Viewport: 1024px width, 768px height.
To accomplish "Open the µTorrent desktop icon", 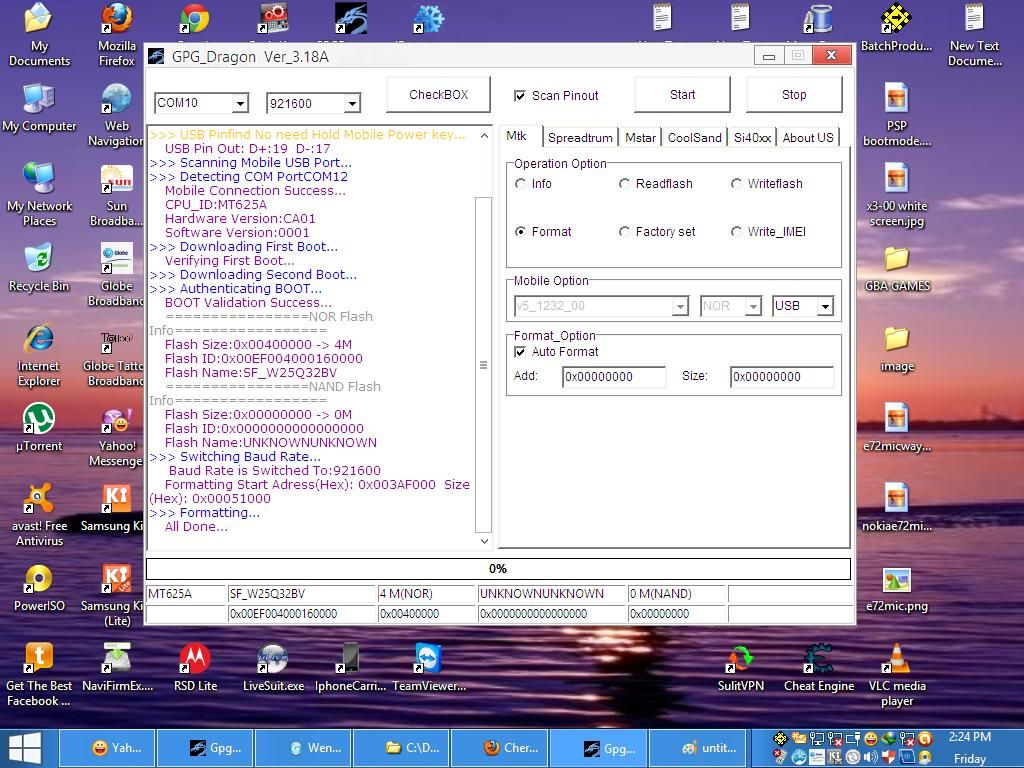I will point(39,421).
